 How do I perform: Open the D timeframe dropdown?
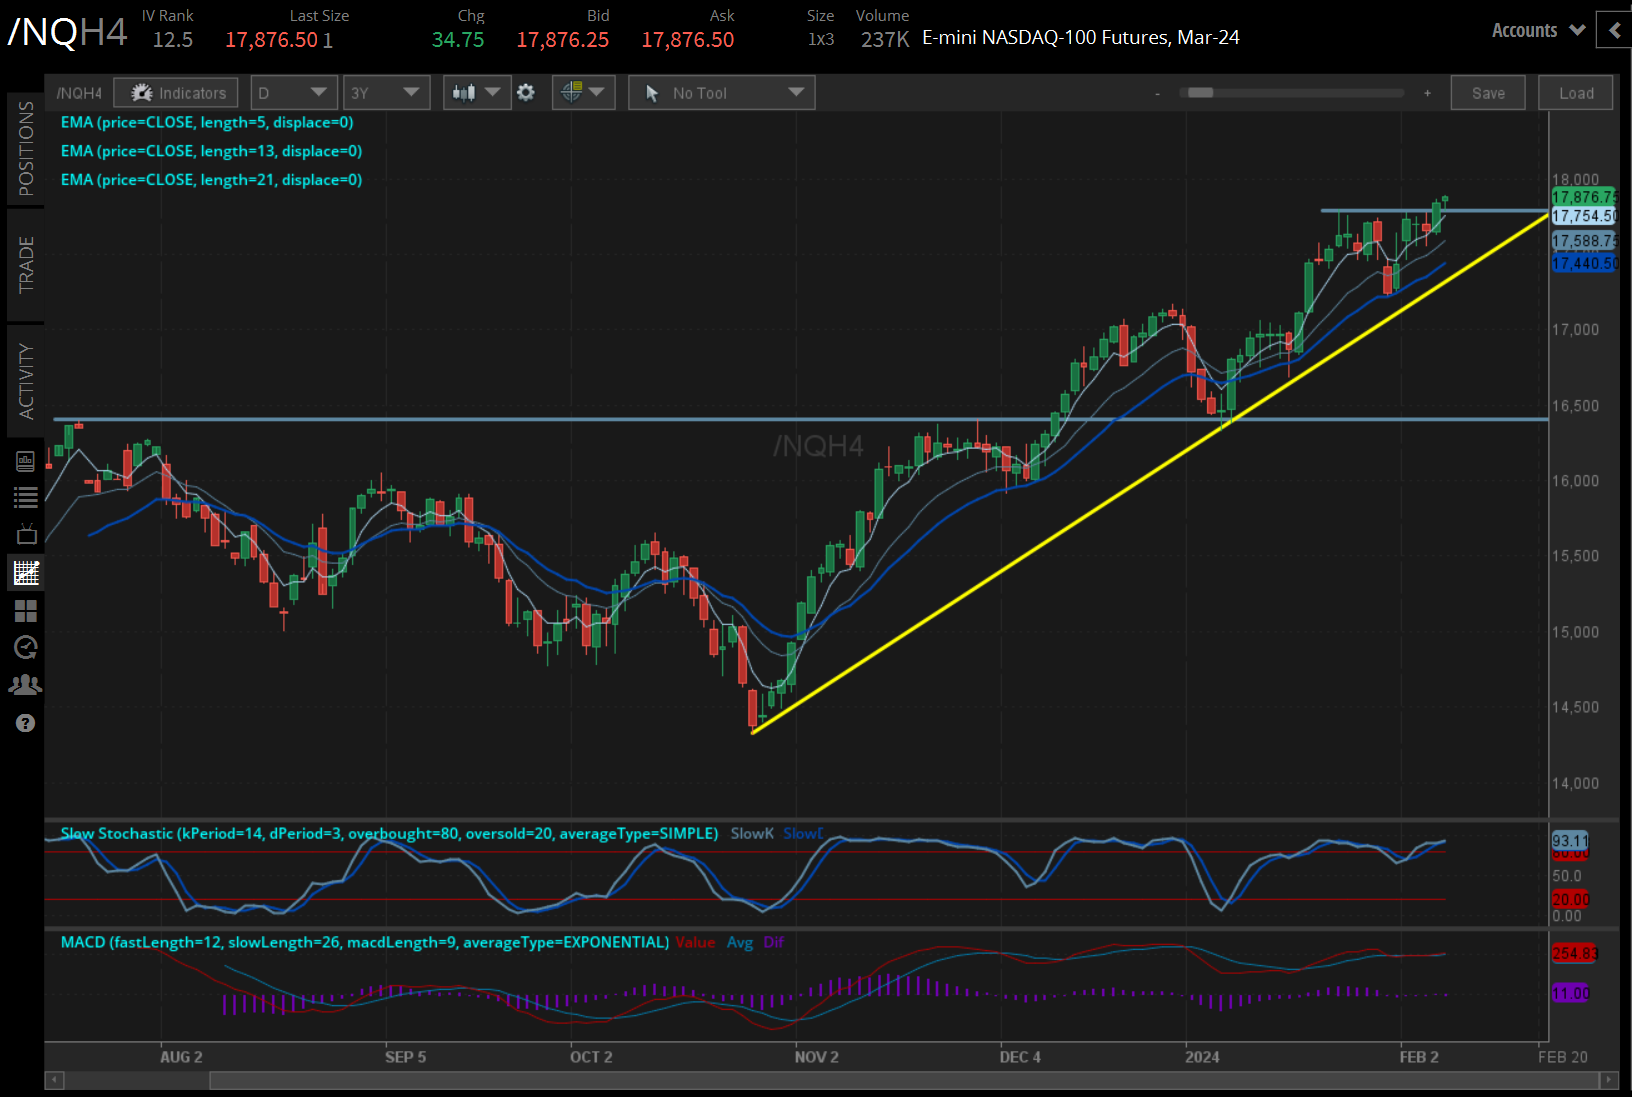pos(293,92)
